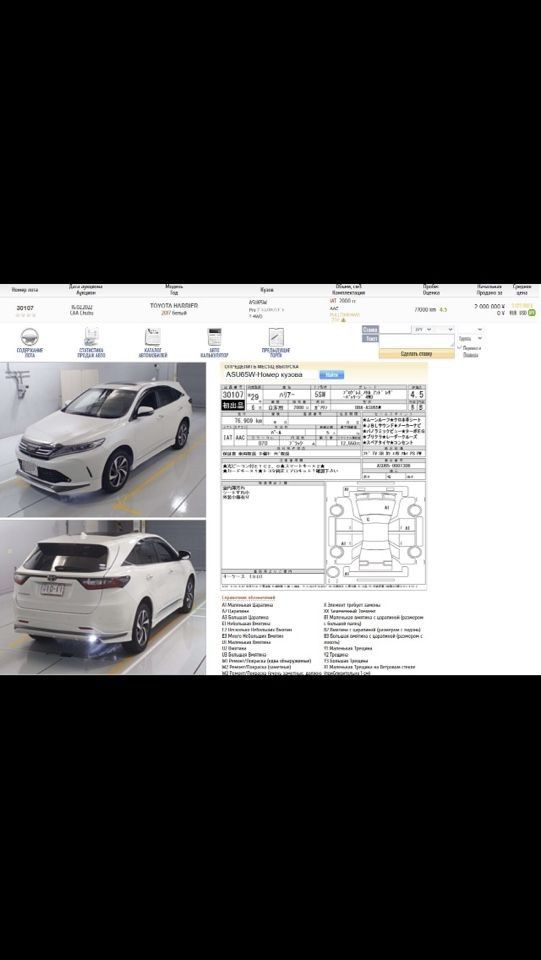Click the 4.5 grade on auction sheet
541x960 pixels.
pos(417,395)
